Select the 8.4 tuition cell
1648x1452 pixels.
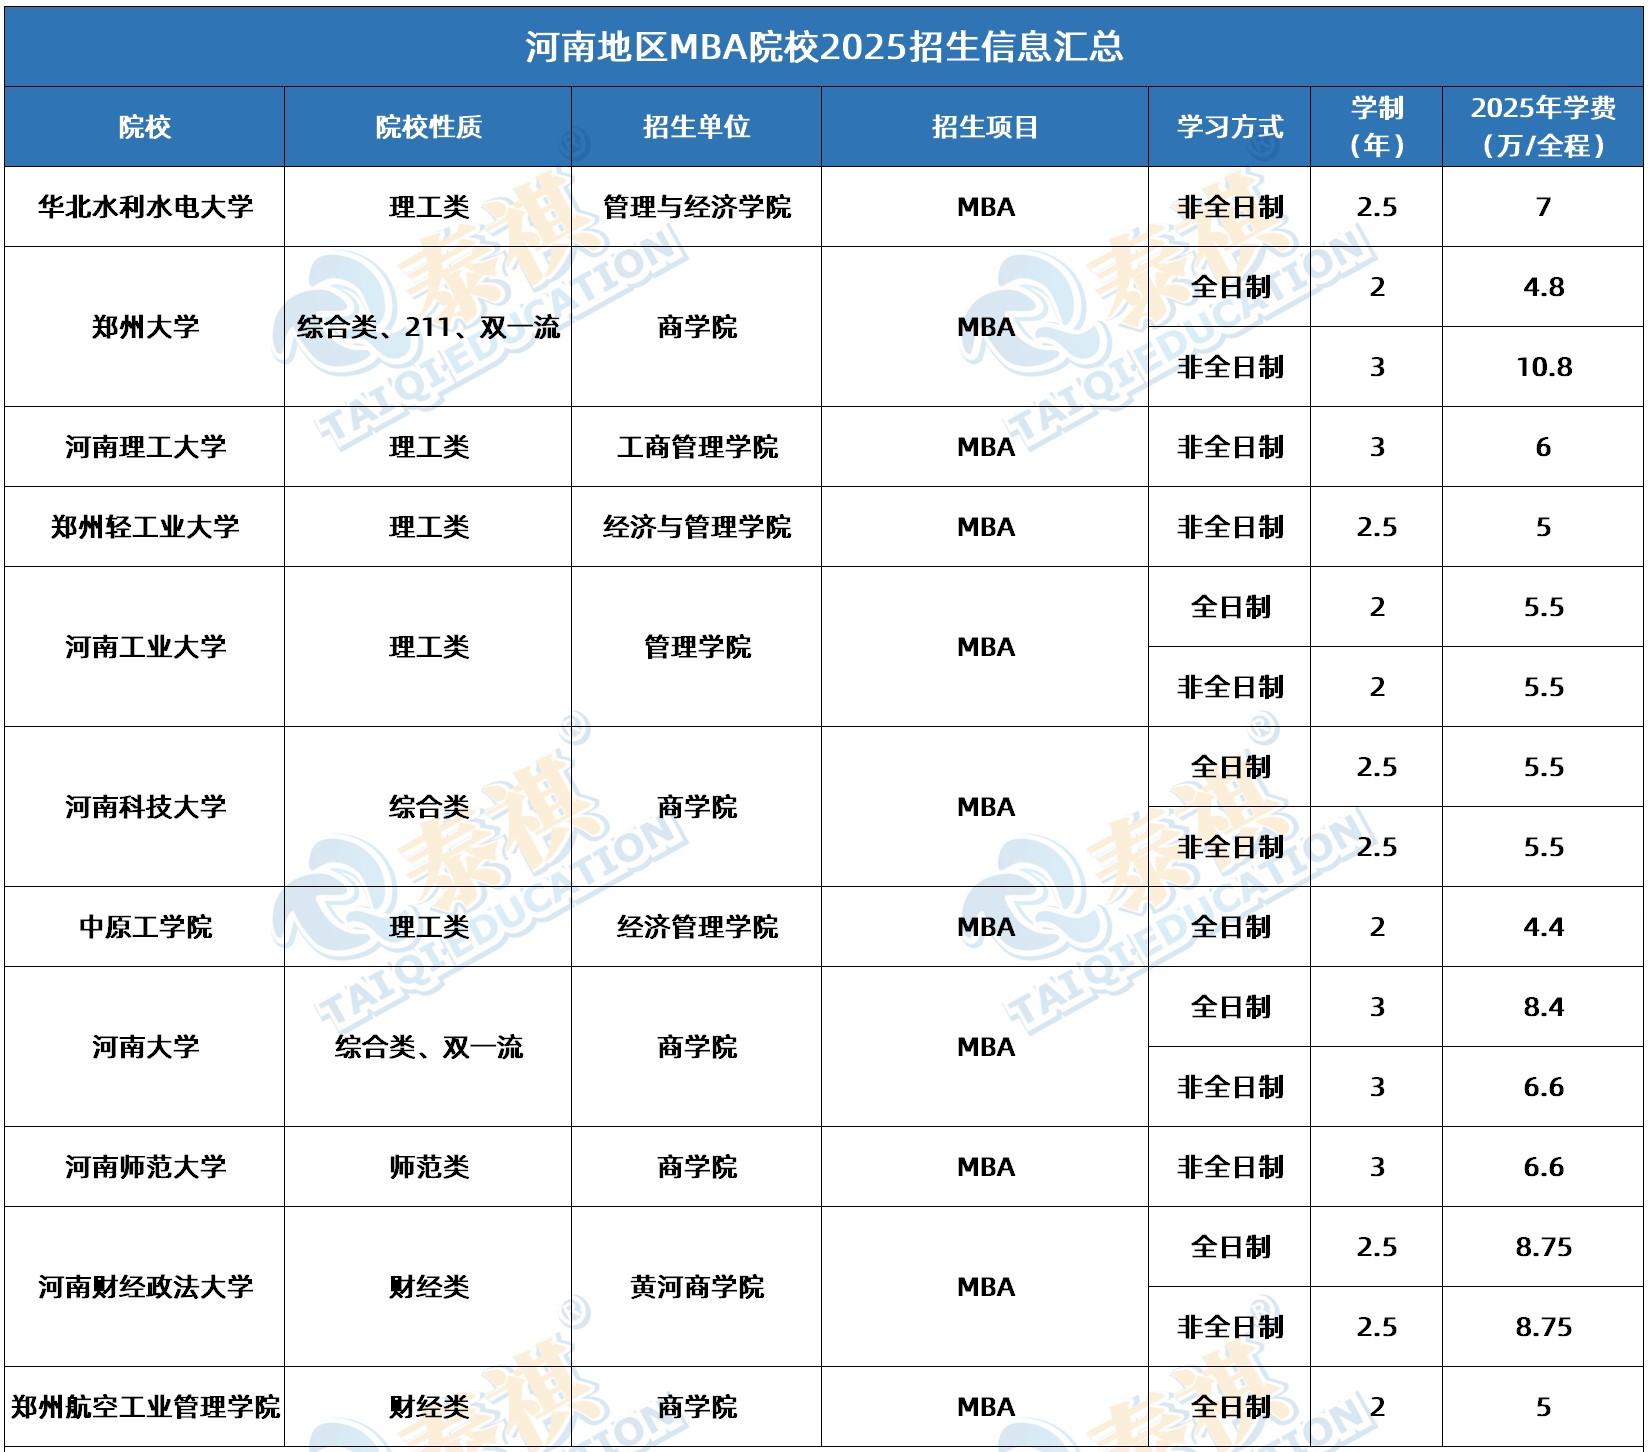(x=1543, y=1007)
